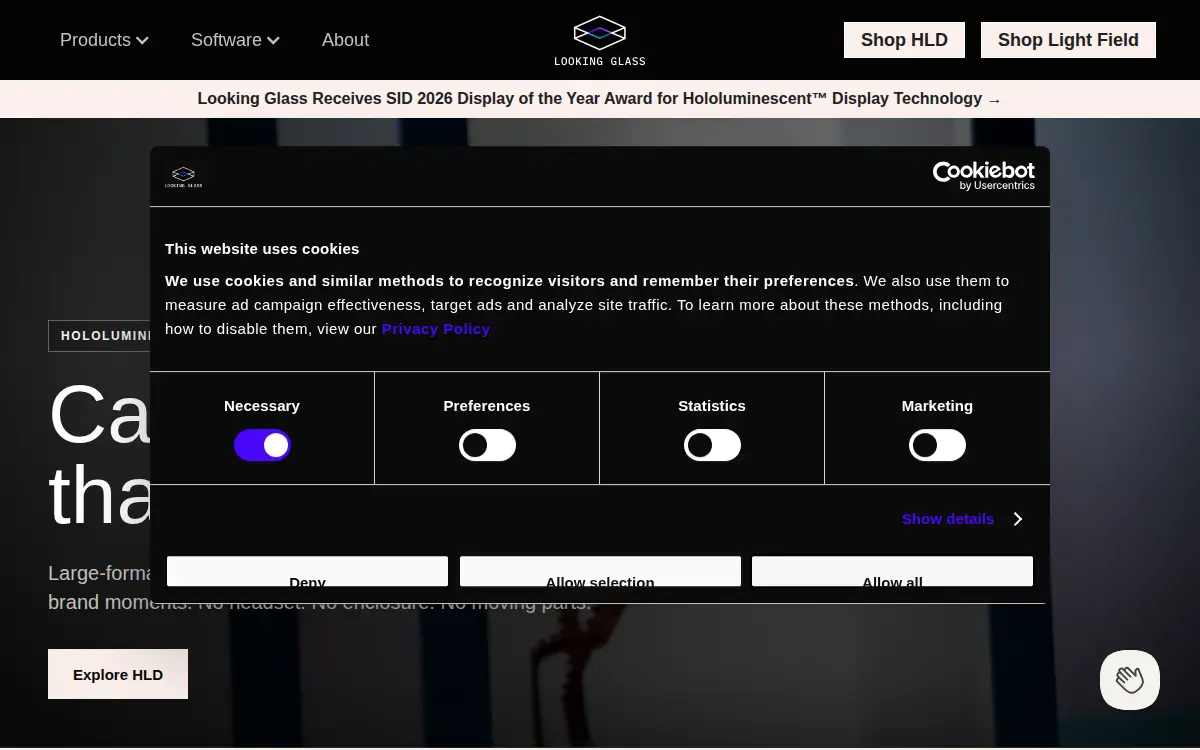Click the Cookiebot by Usercentrics logo

pos(984,176)
